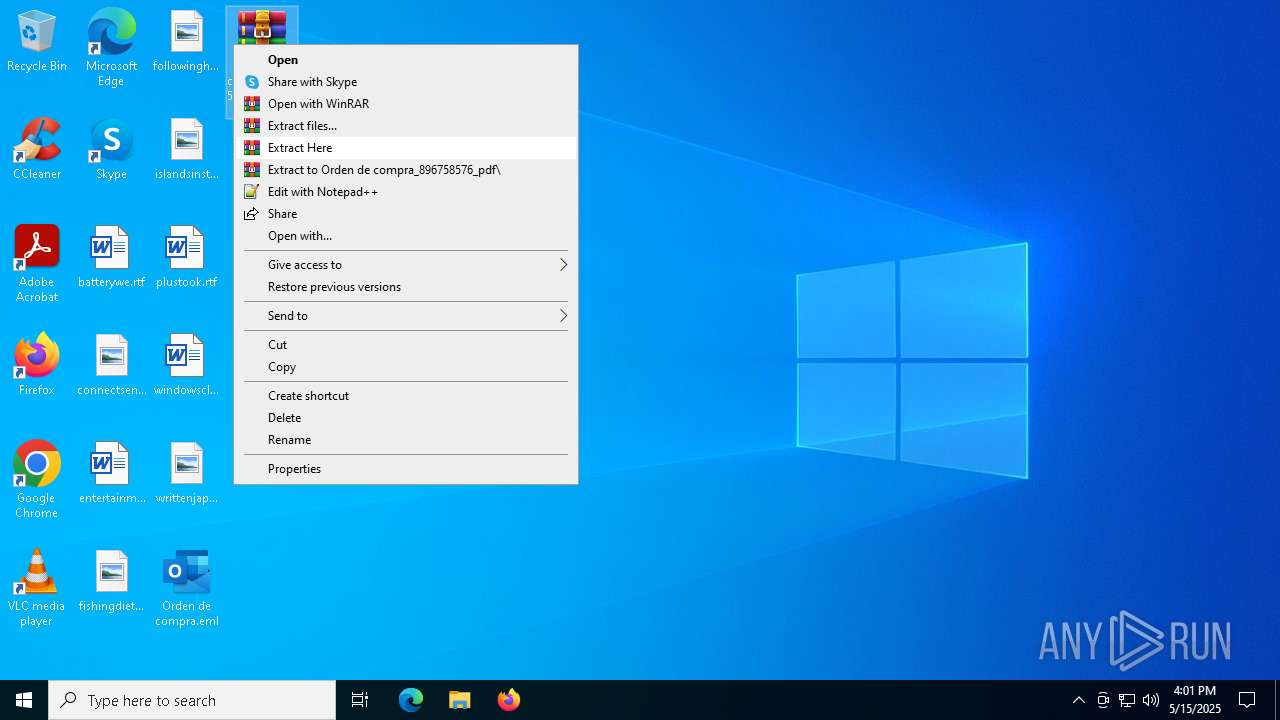Select the connectsen... file icon
1280x720 pixels.
pos(111,365)
